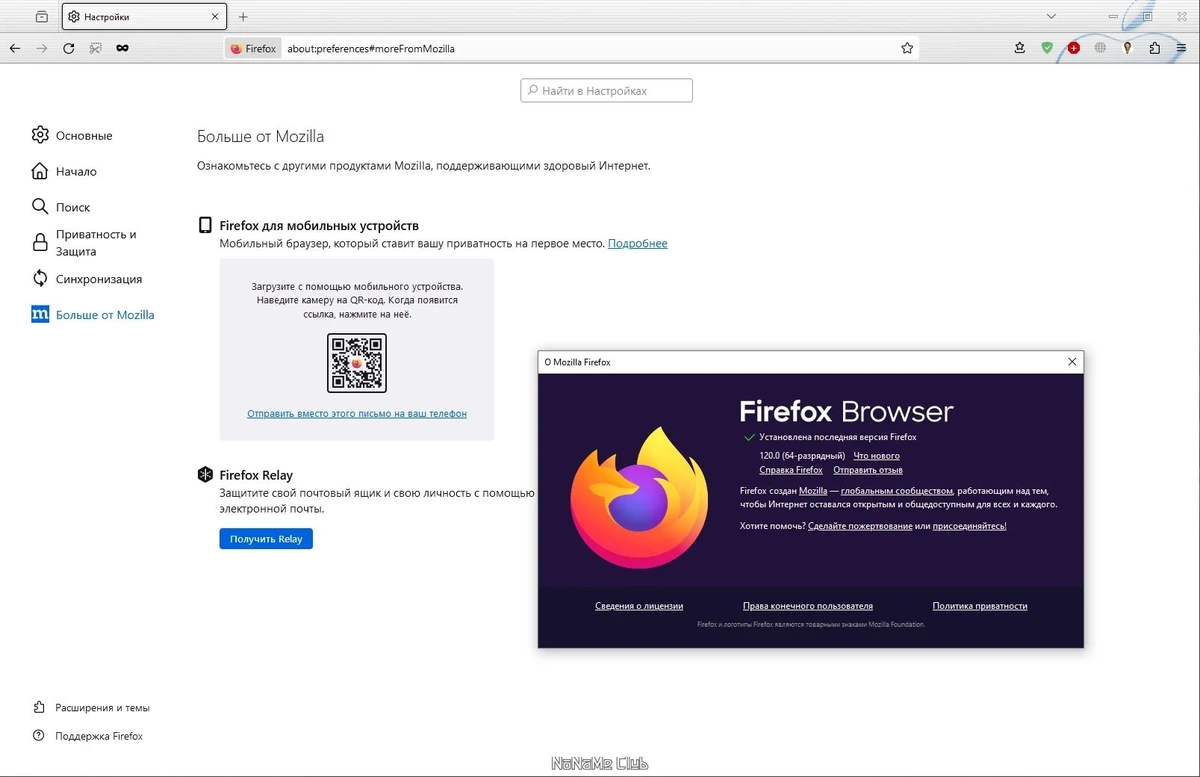Click the Получить Relay button
Viewport: 1200px width, 777px height.
click(266, 539)
